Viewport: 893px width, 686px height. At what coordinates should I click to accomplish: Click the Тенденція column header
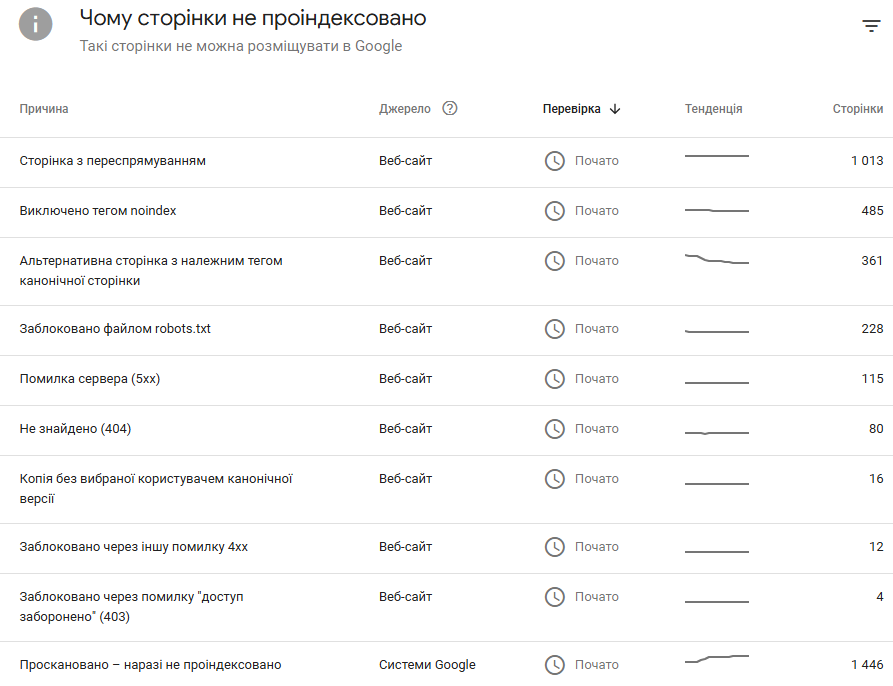pos(713,109)
